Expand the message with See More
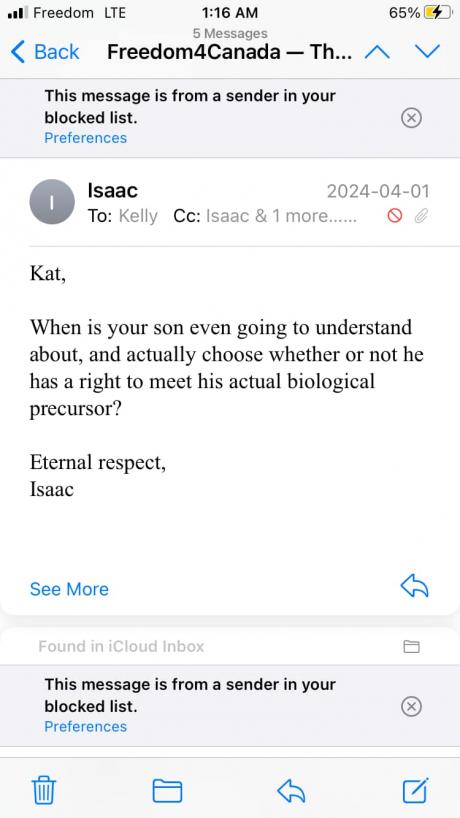This screenshot has width=460, height=818. pos(69,589)
